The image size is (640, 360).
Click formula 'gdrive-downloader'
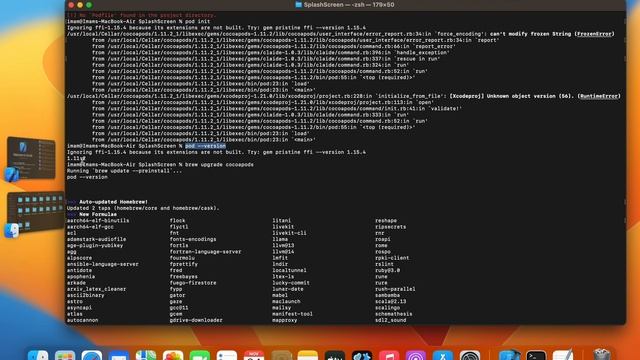[196, 320]
